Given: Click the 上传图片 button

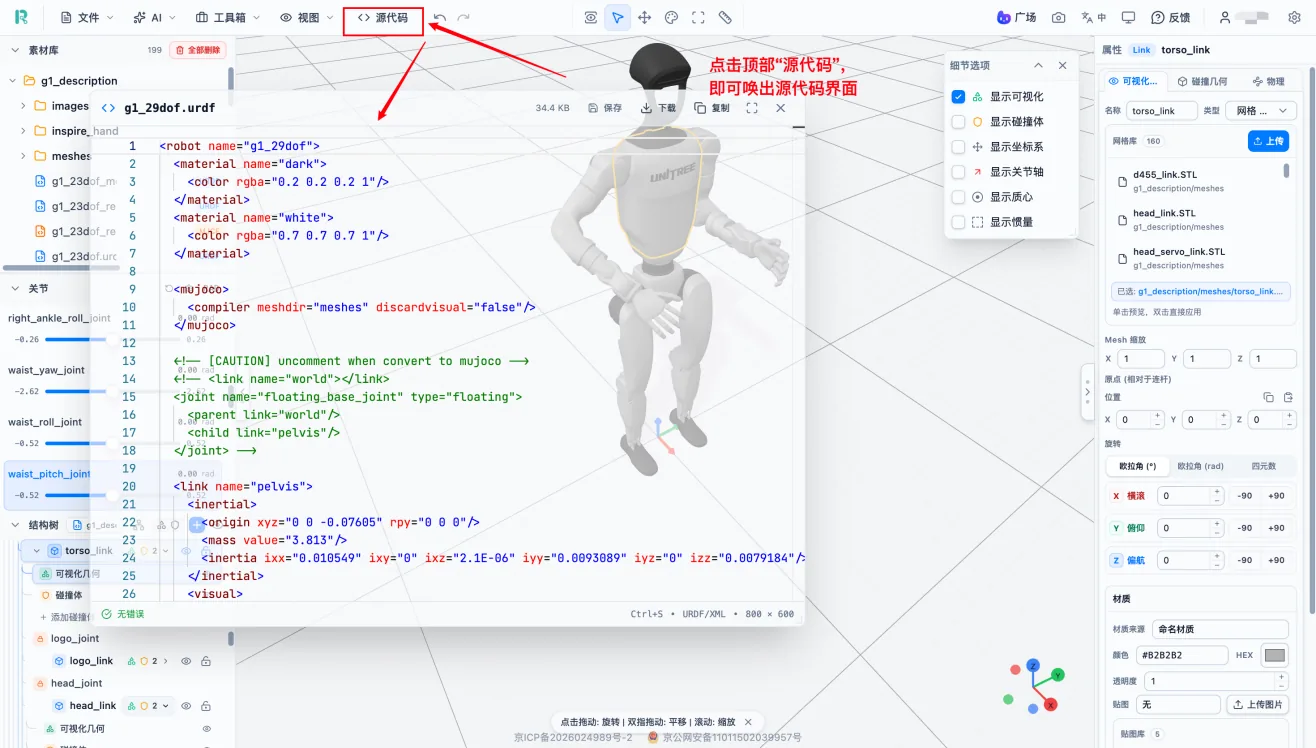Looking at the screenshot, I should [1257, 705].
